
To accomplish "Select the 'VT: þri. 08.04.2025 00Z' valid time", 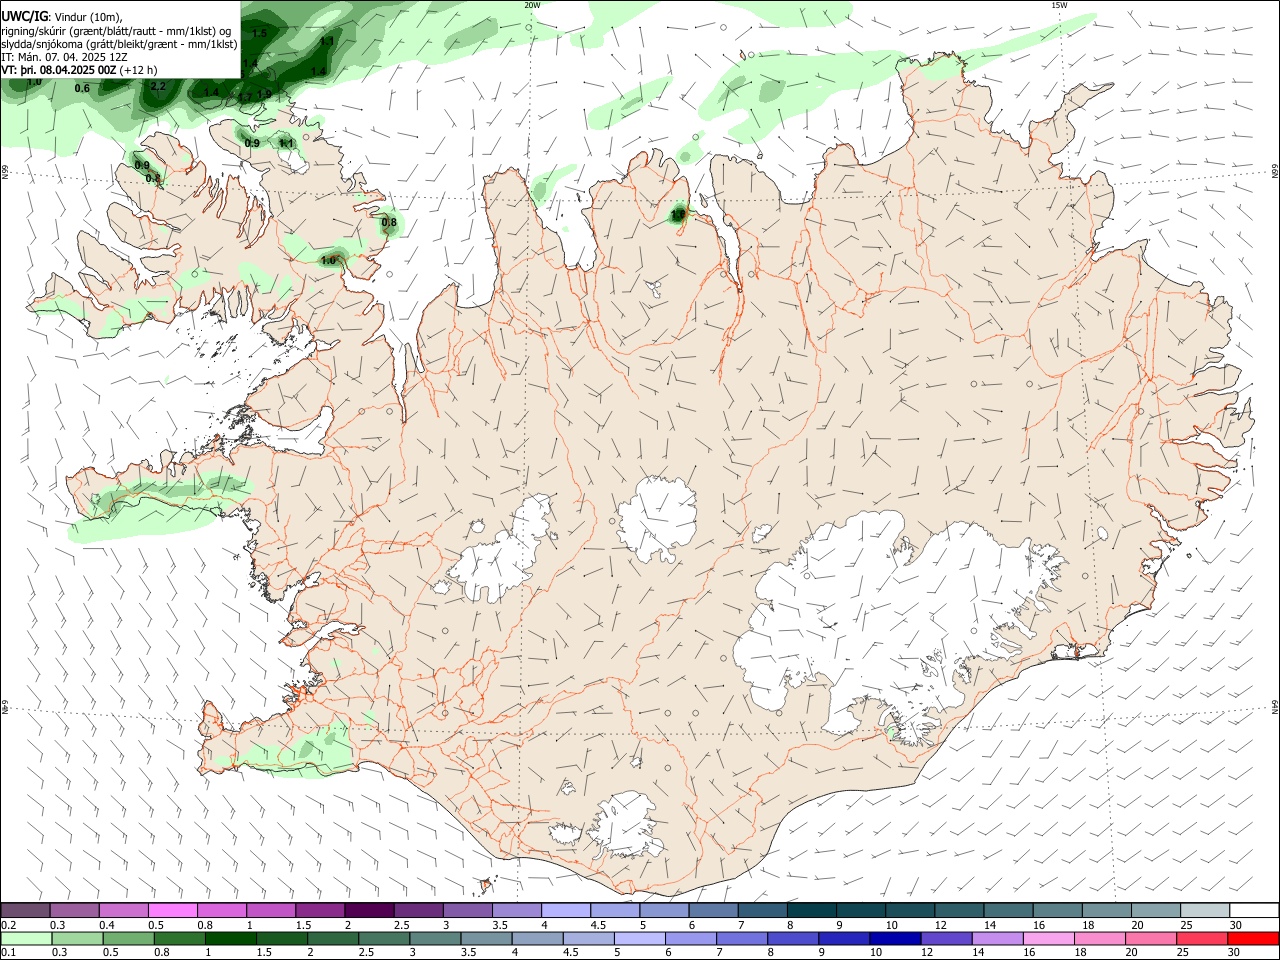I will coord(59,70).
